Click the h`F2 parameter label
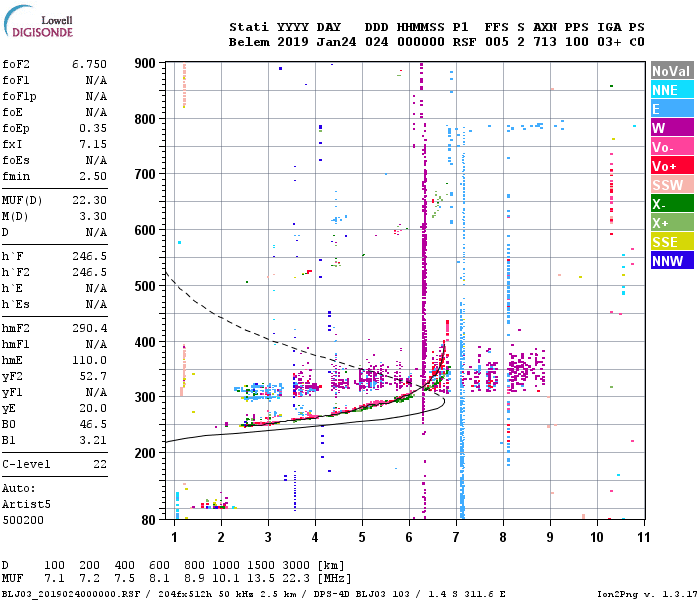This screenshot has width=700, height=600. click(x=16, y=272)
